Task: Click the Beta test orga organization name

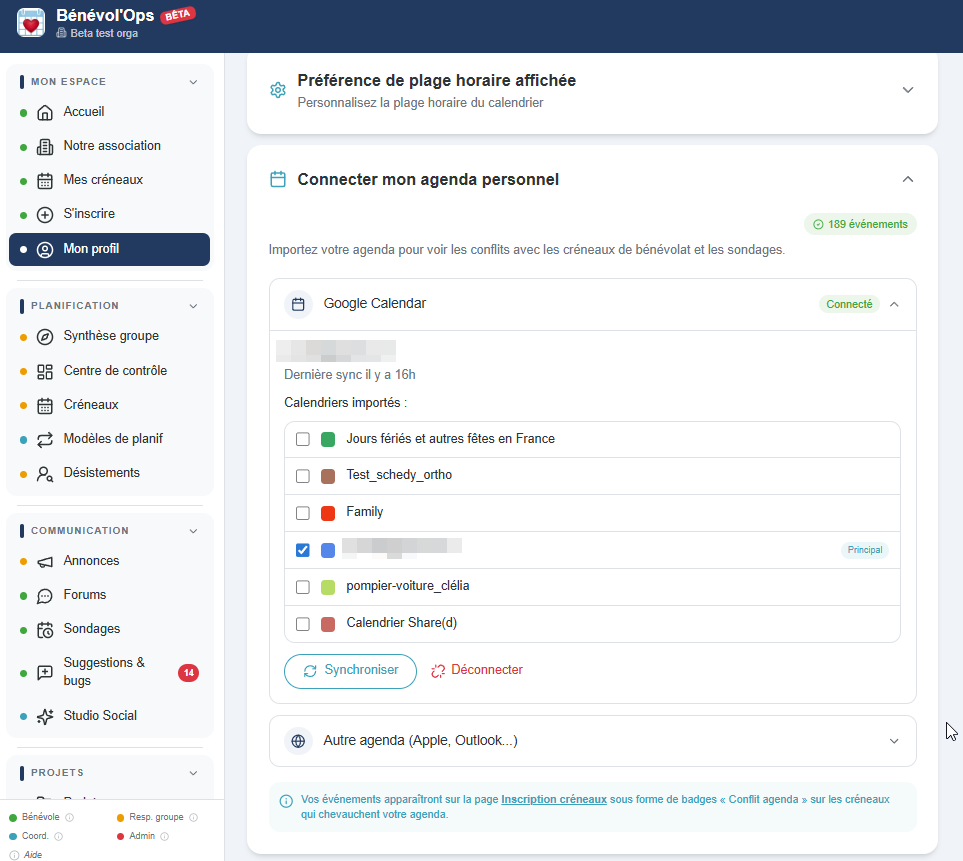Action: pyautogui.click(x=104, y=33)
